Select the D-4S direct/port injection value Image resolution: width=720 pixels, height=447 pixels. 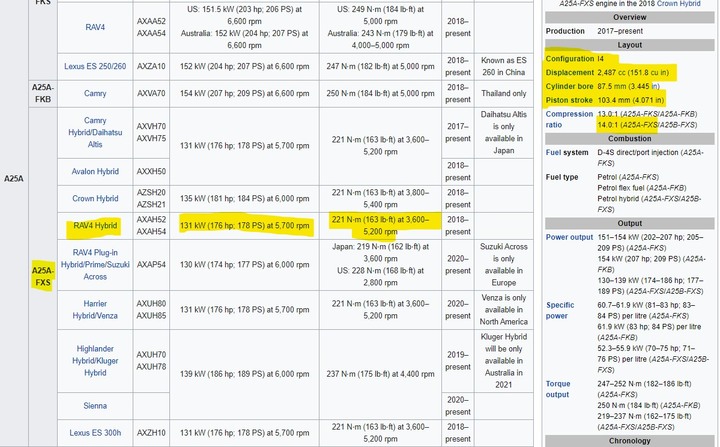point(650,158)
